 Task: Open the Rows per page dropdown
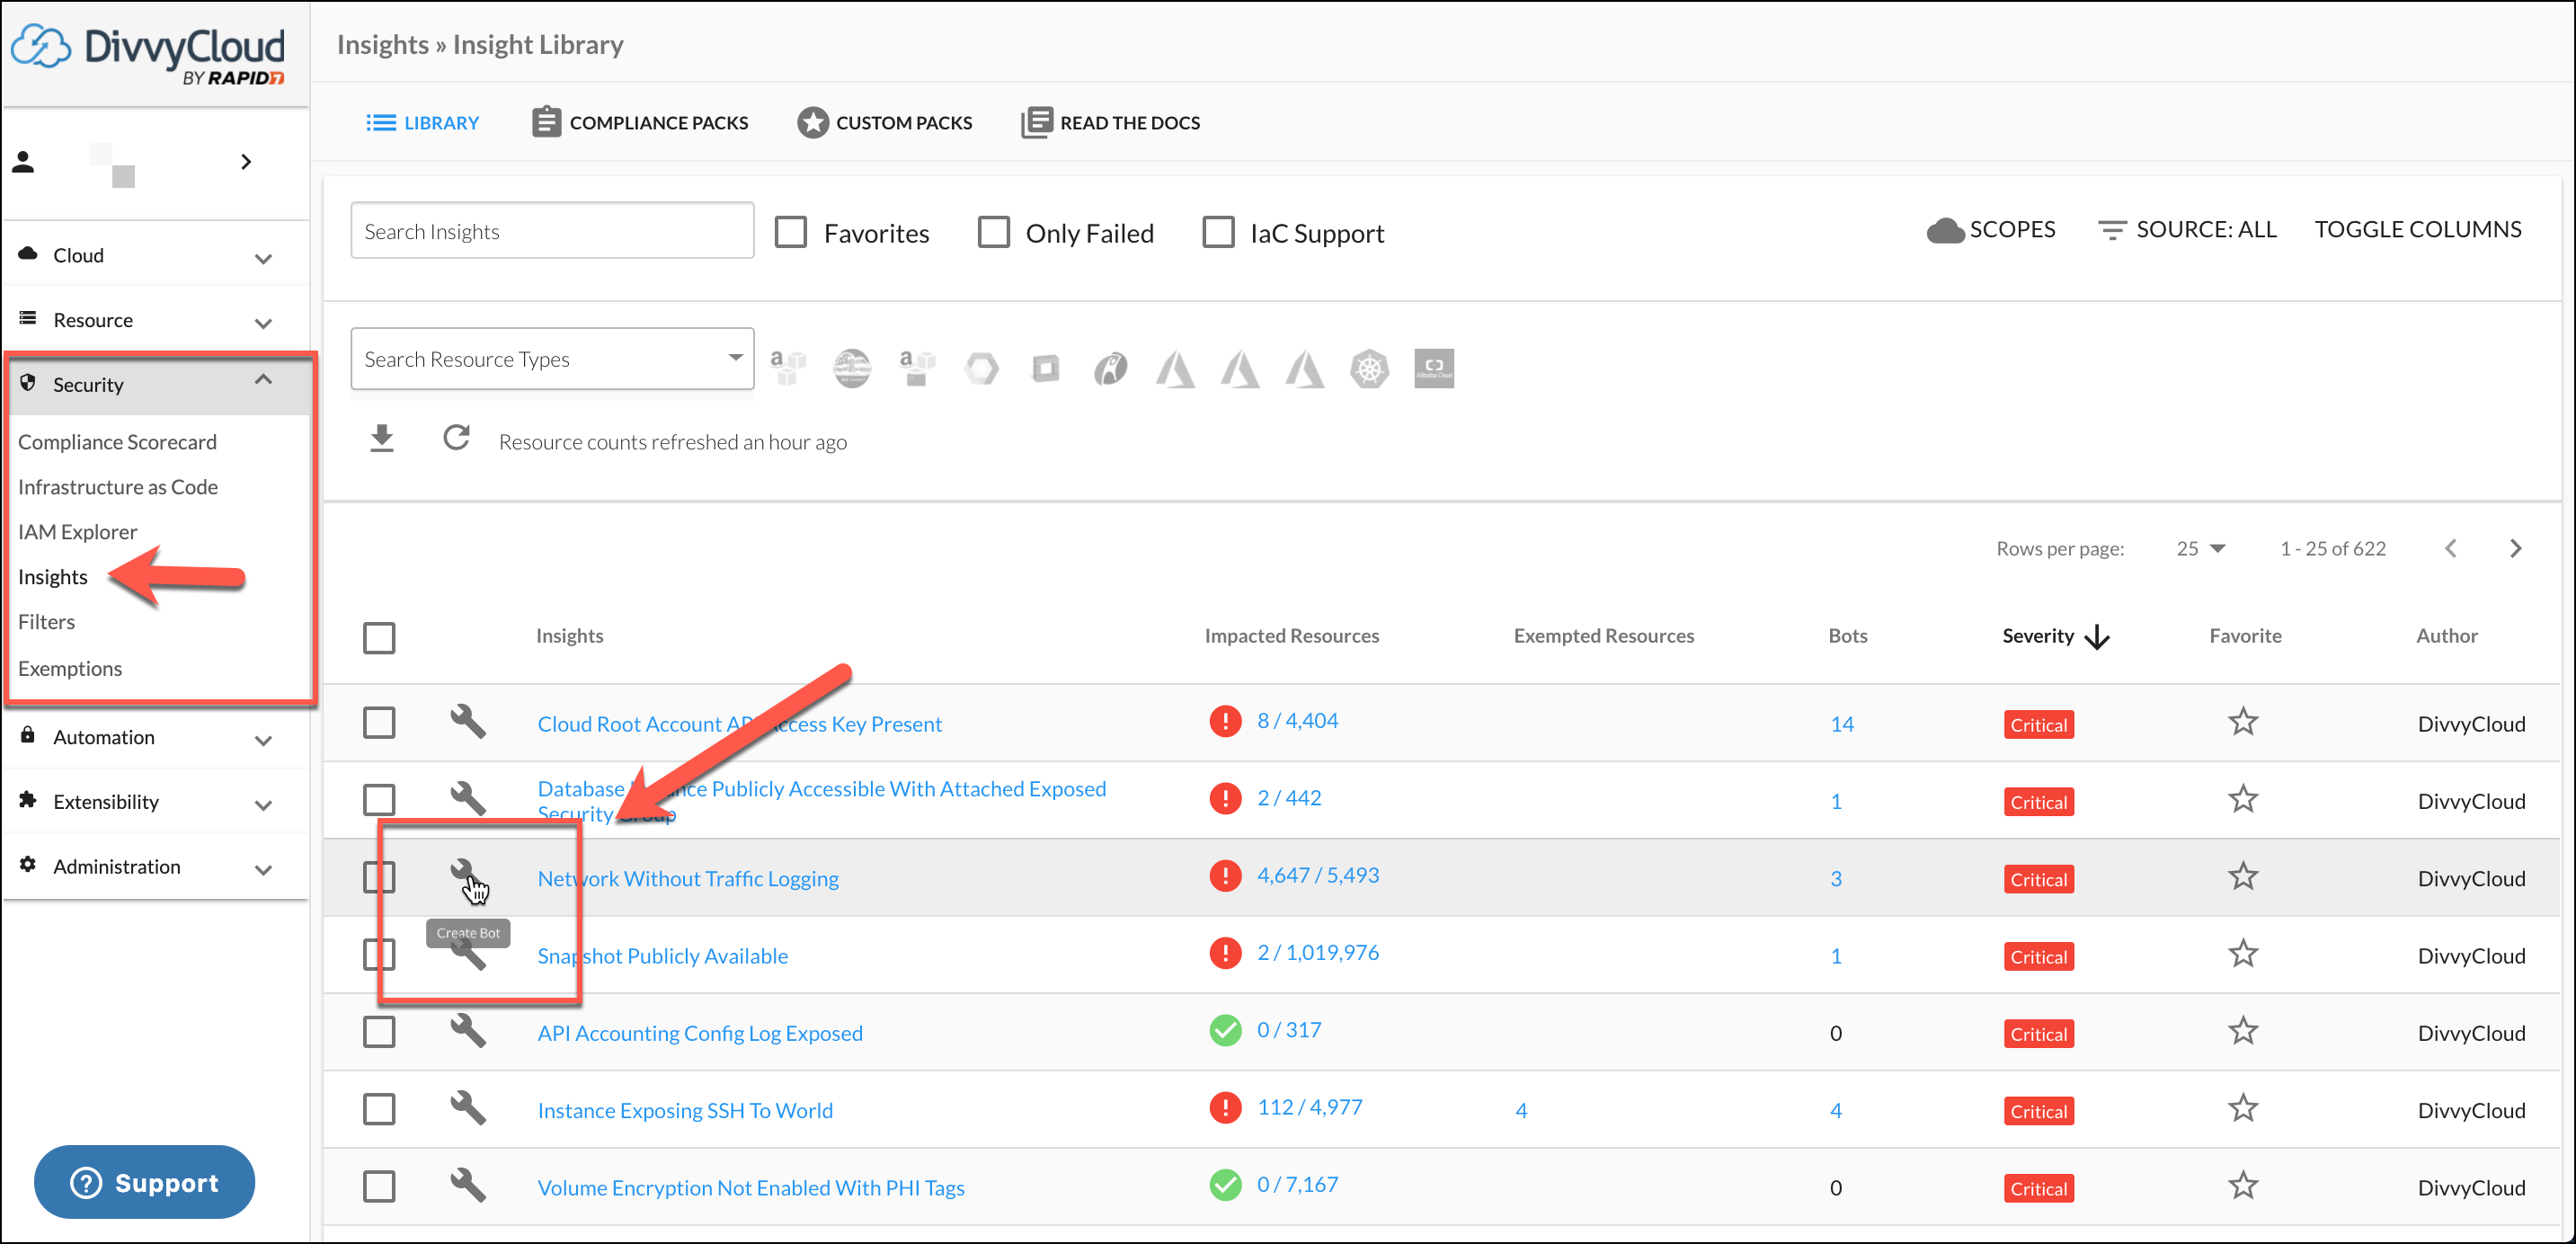[x=2200, y=548]
